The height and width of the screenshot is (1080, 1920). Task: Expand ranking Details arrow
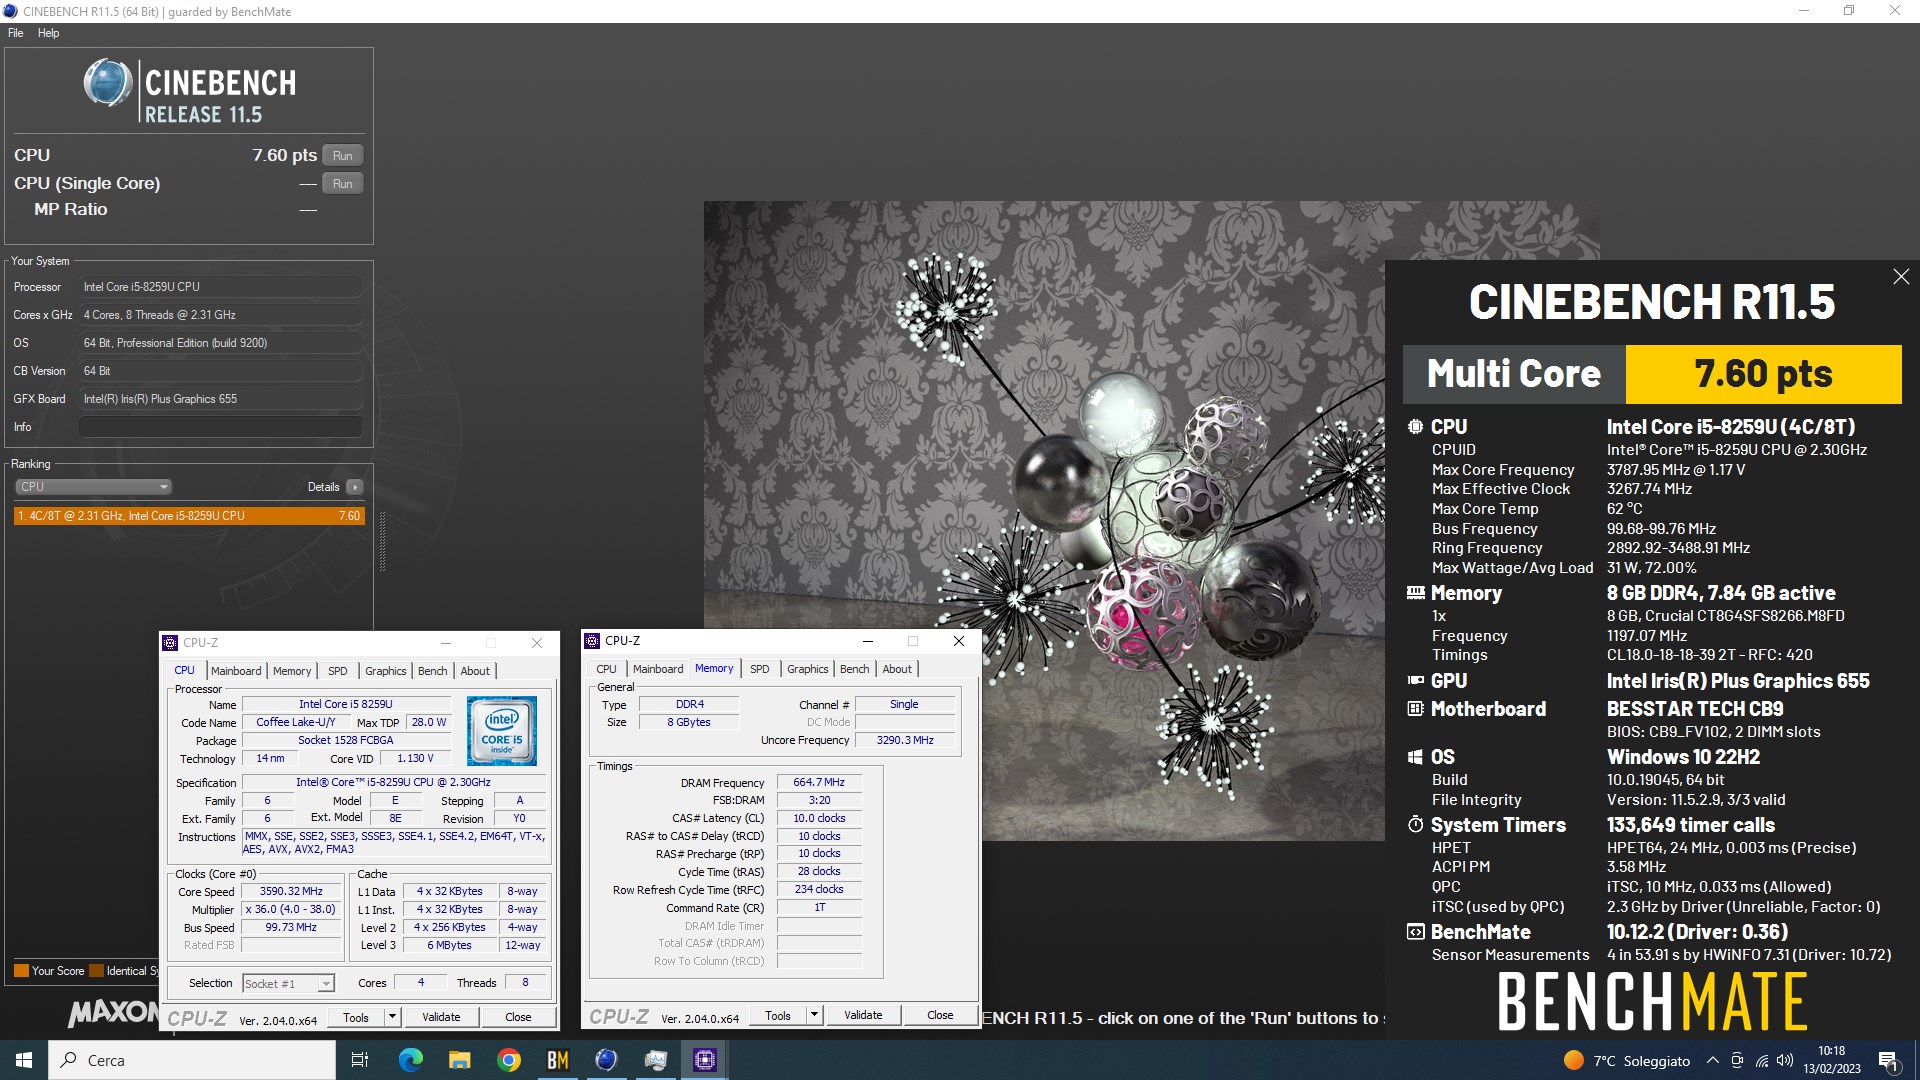354,487
